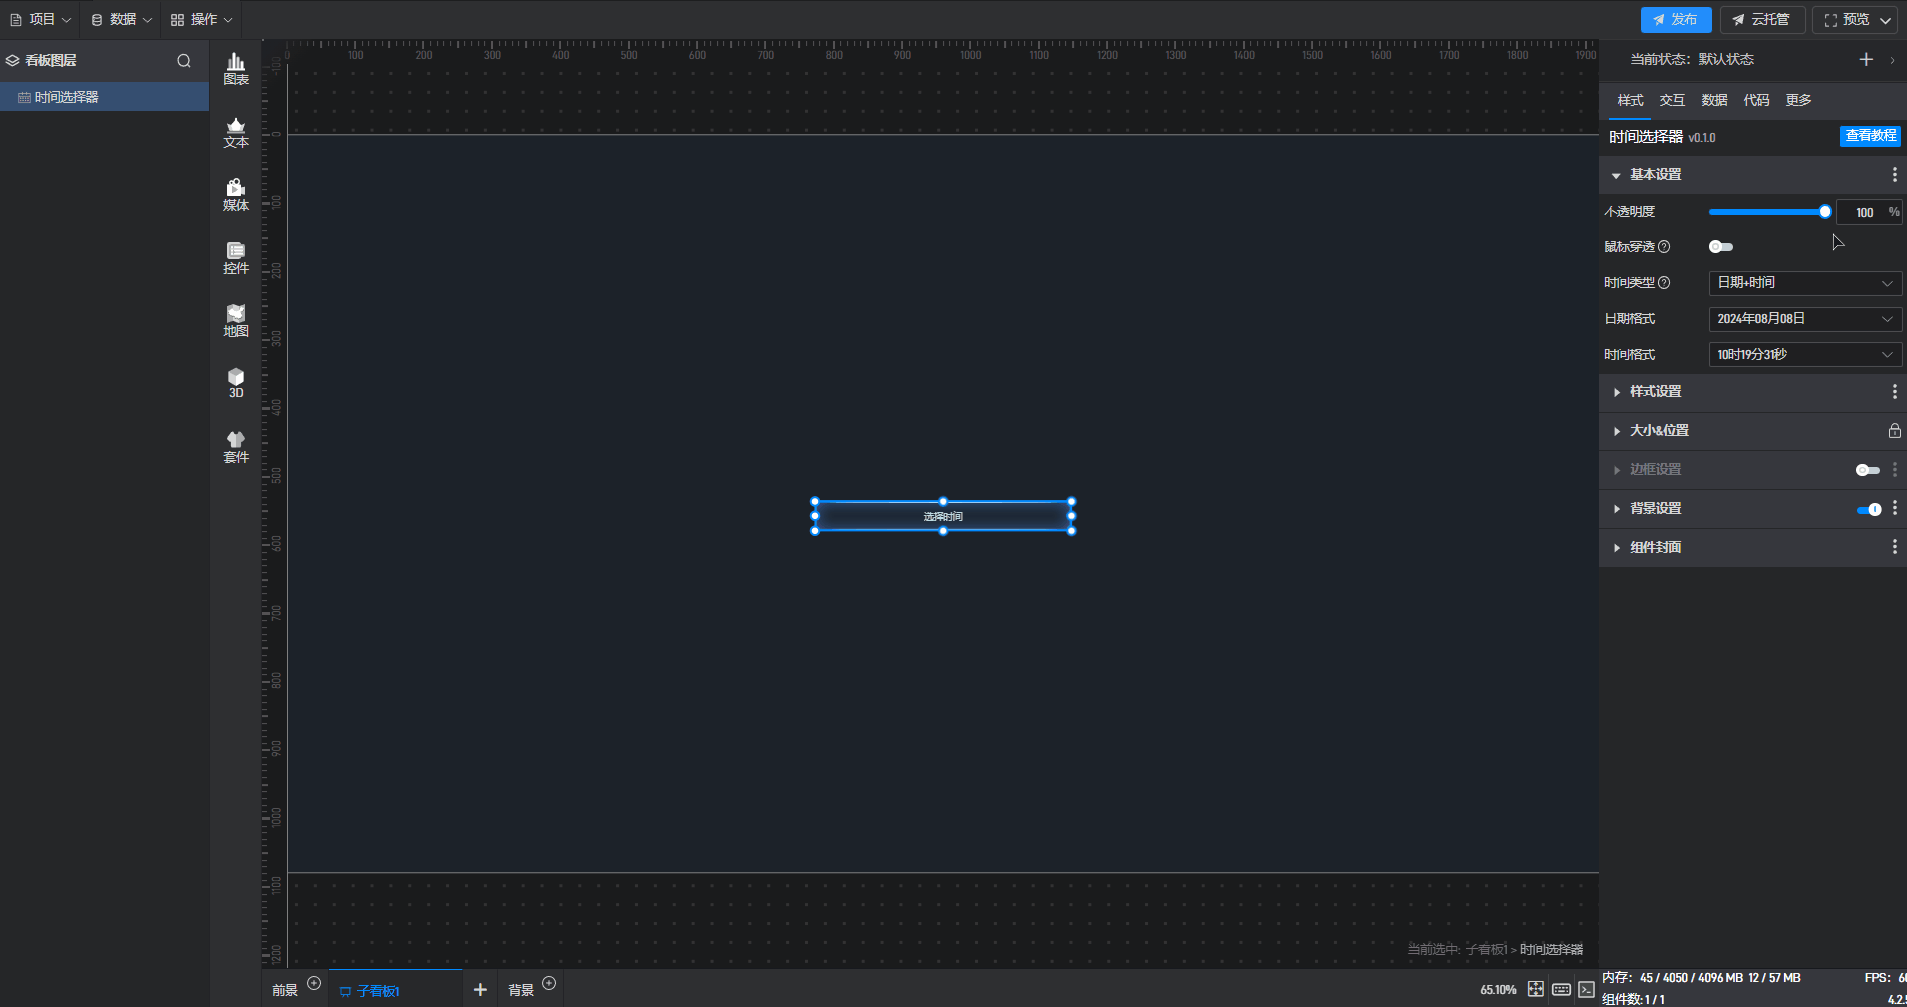The width and height of the screenshot is (1907, 1007).
Task: Open the 项目 menu
Action: 40,20
